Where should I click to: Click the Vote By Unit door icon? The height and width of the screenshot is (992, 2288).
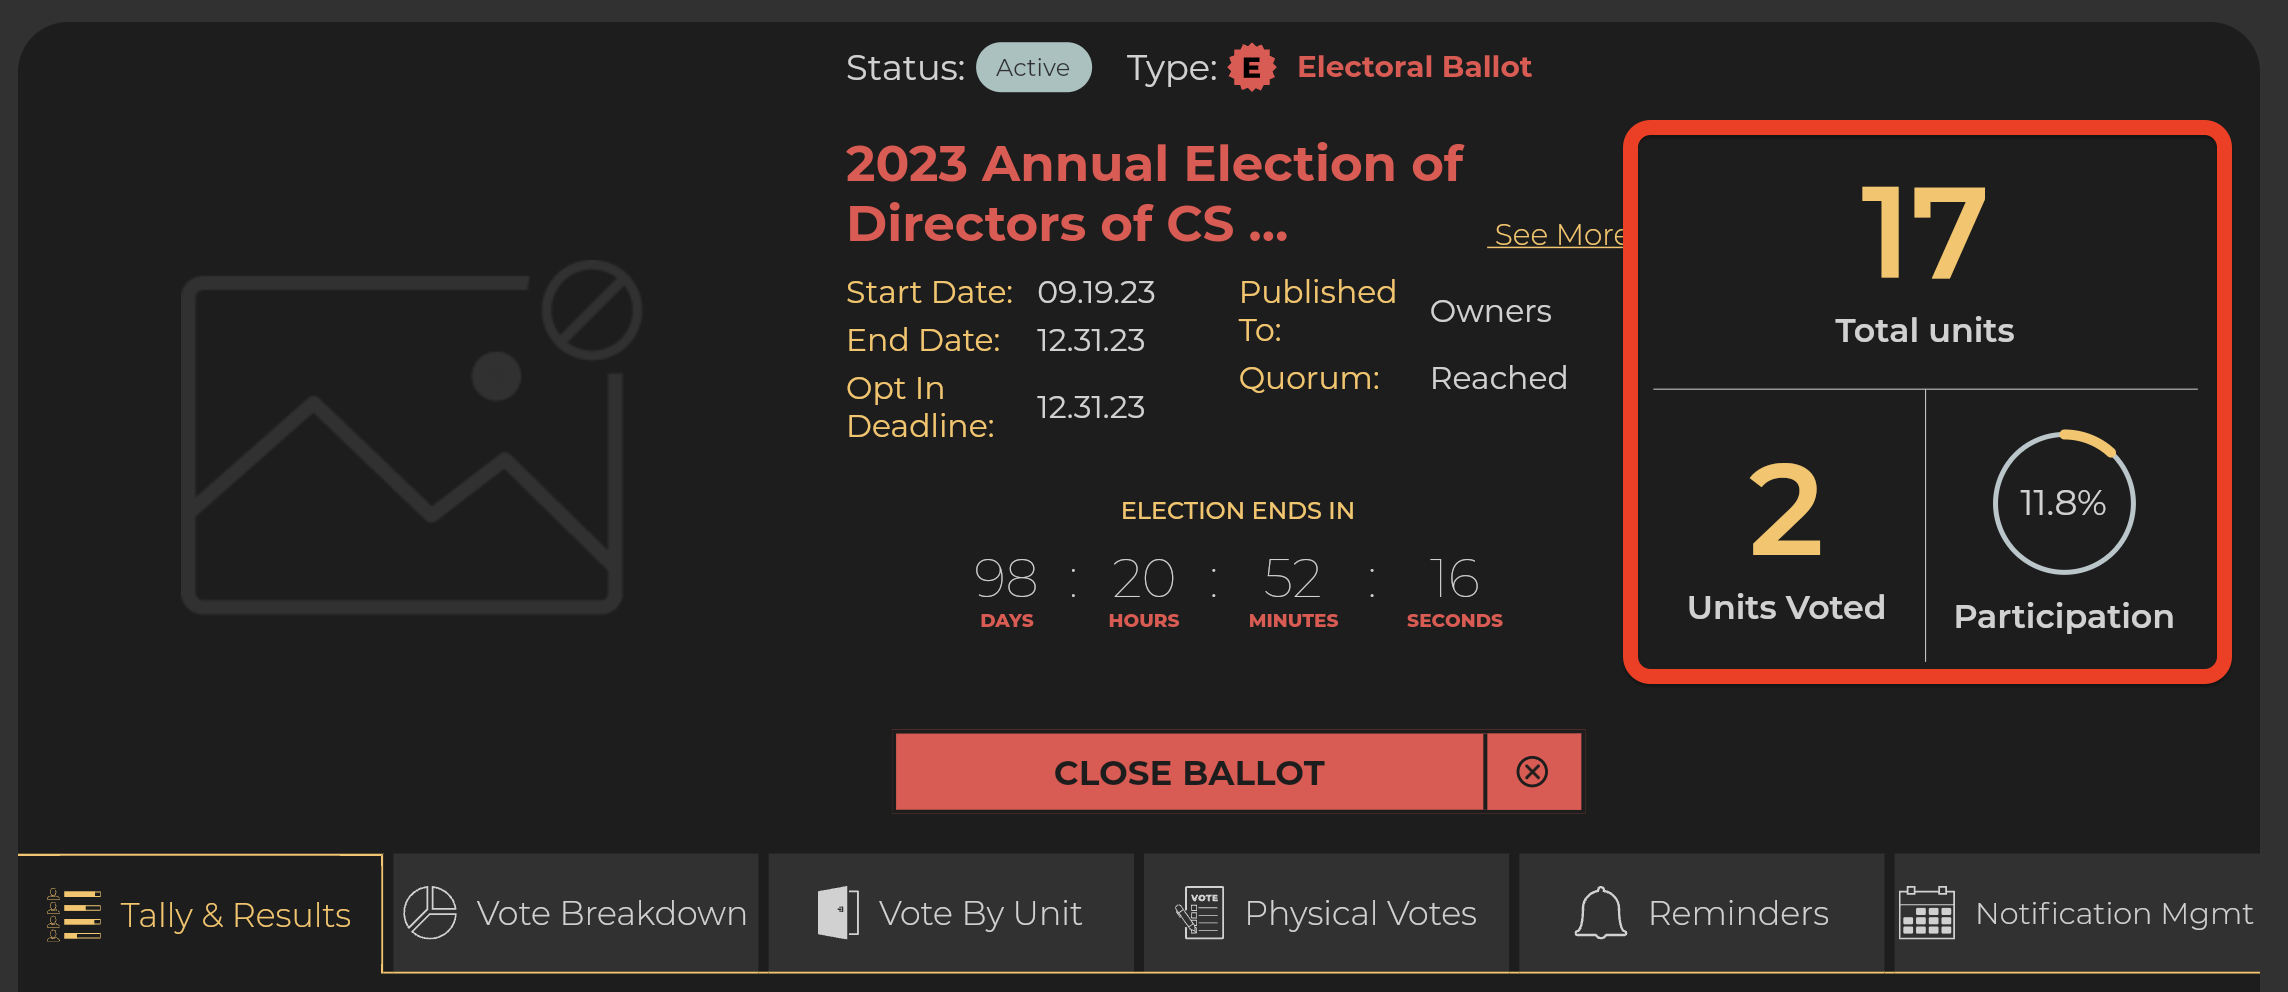838,913
